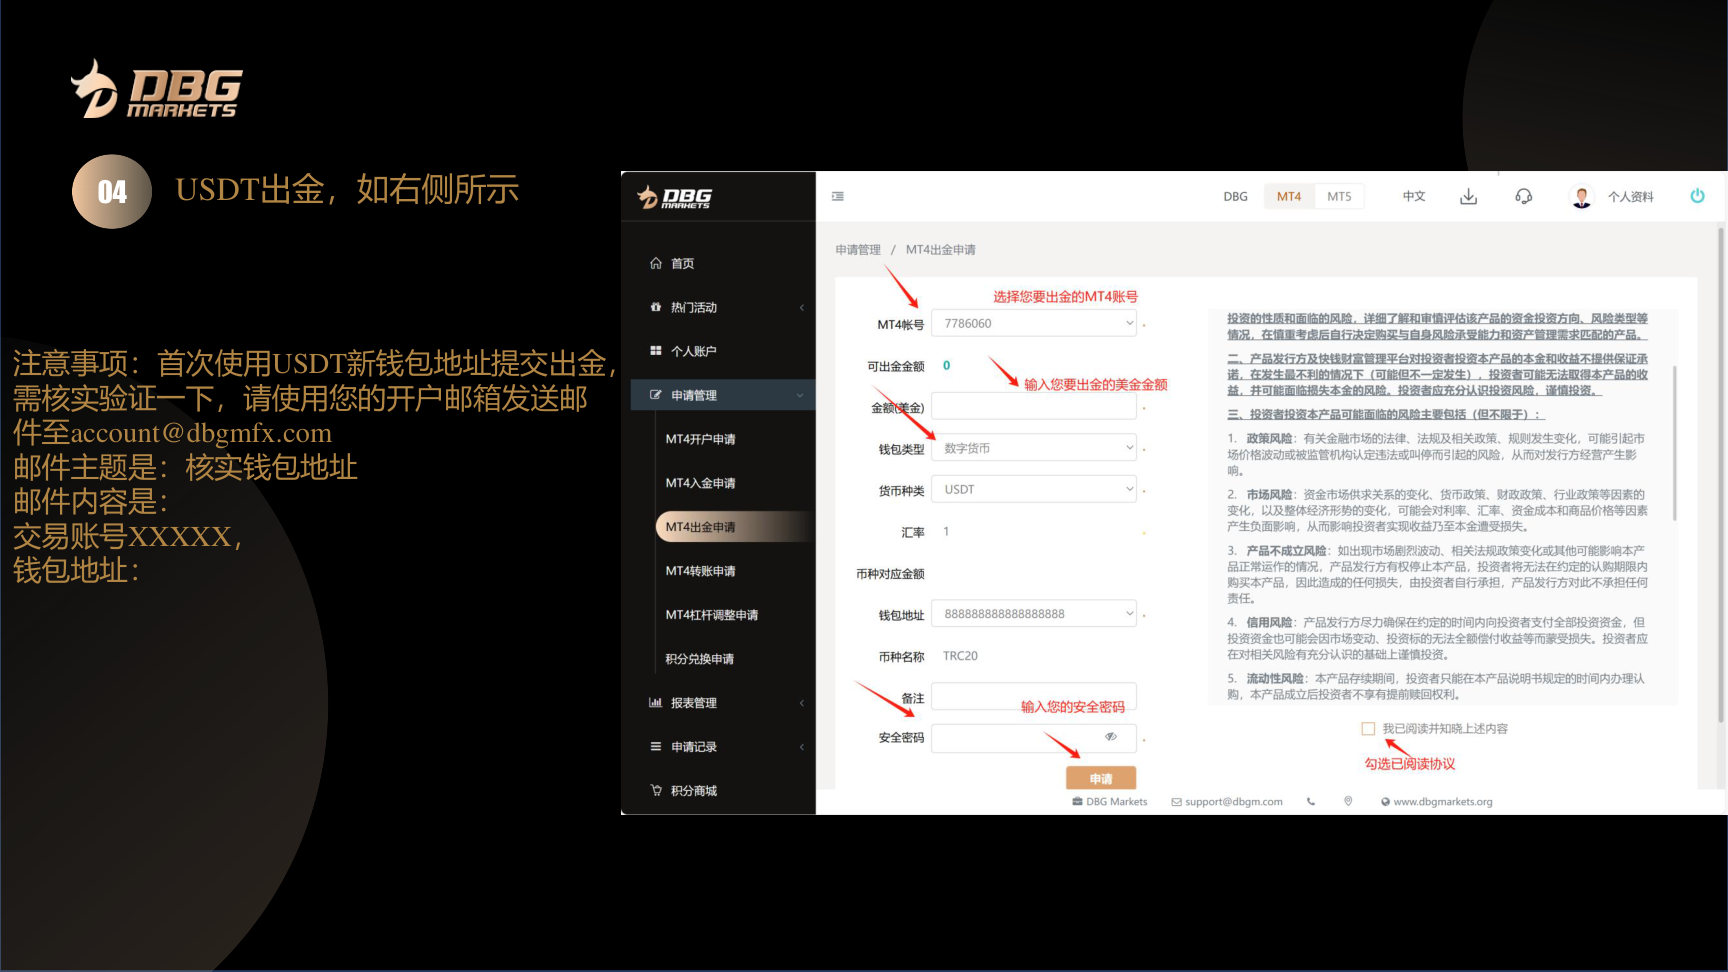Screen dimensions: 1728x972
Task: Click the 汇率 value 1
Action: [x=946, y=531]
